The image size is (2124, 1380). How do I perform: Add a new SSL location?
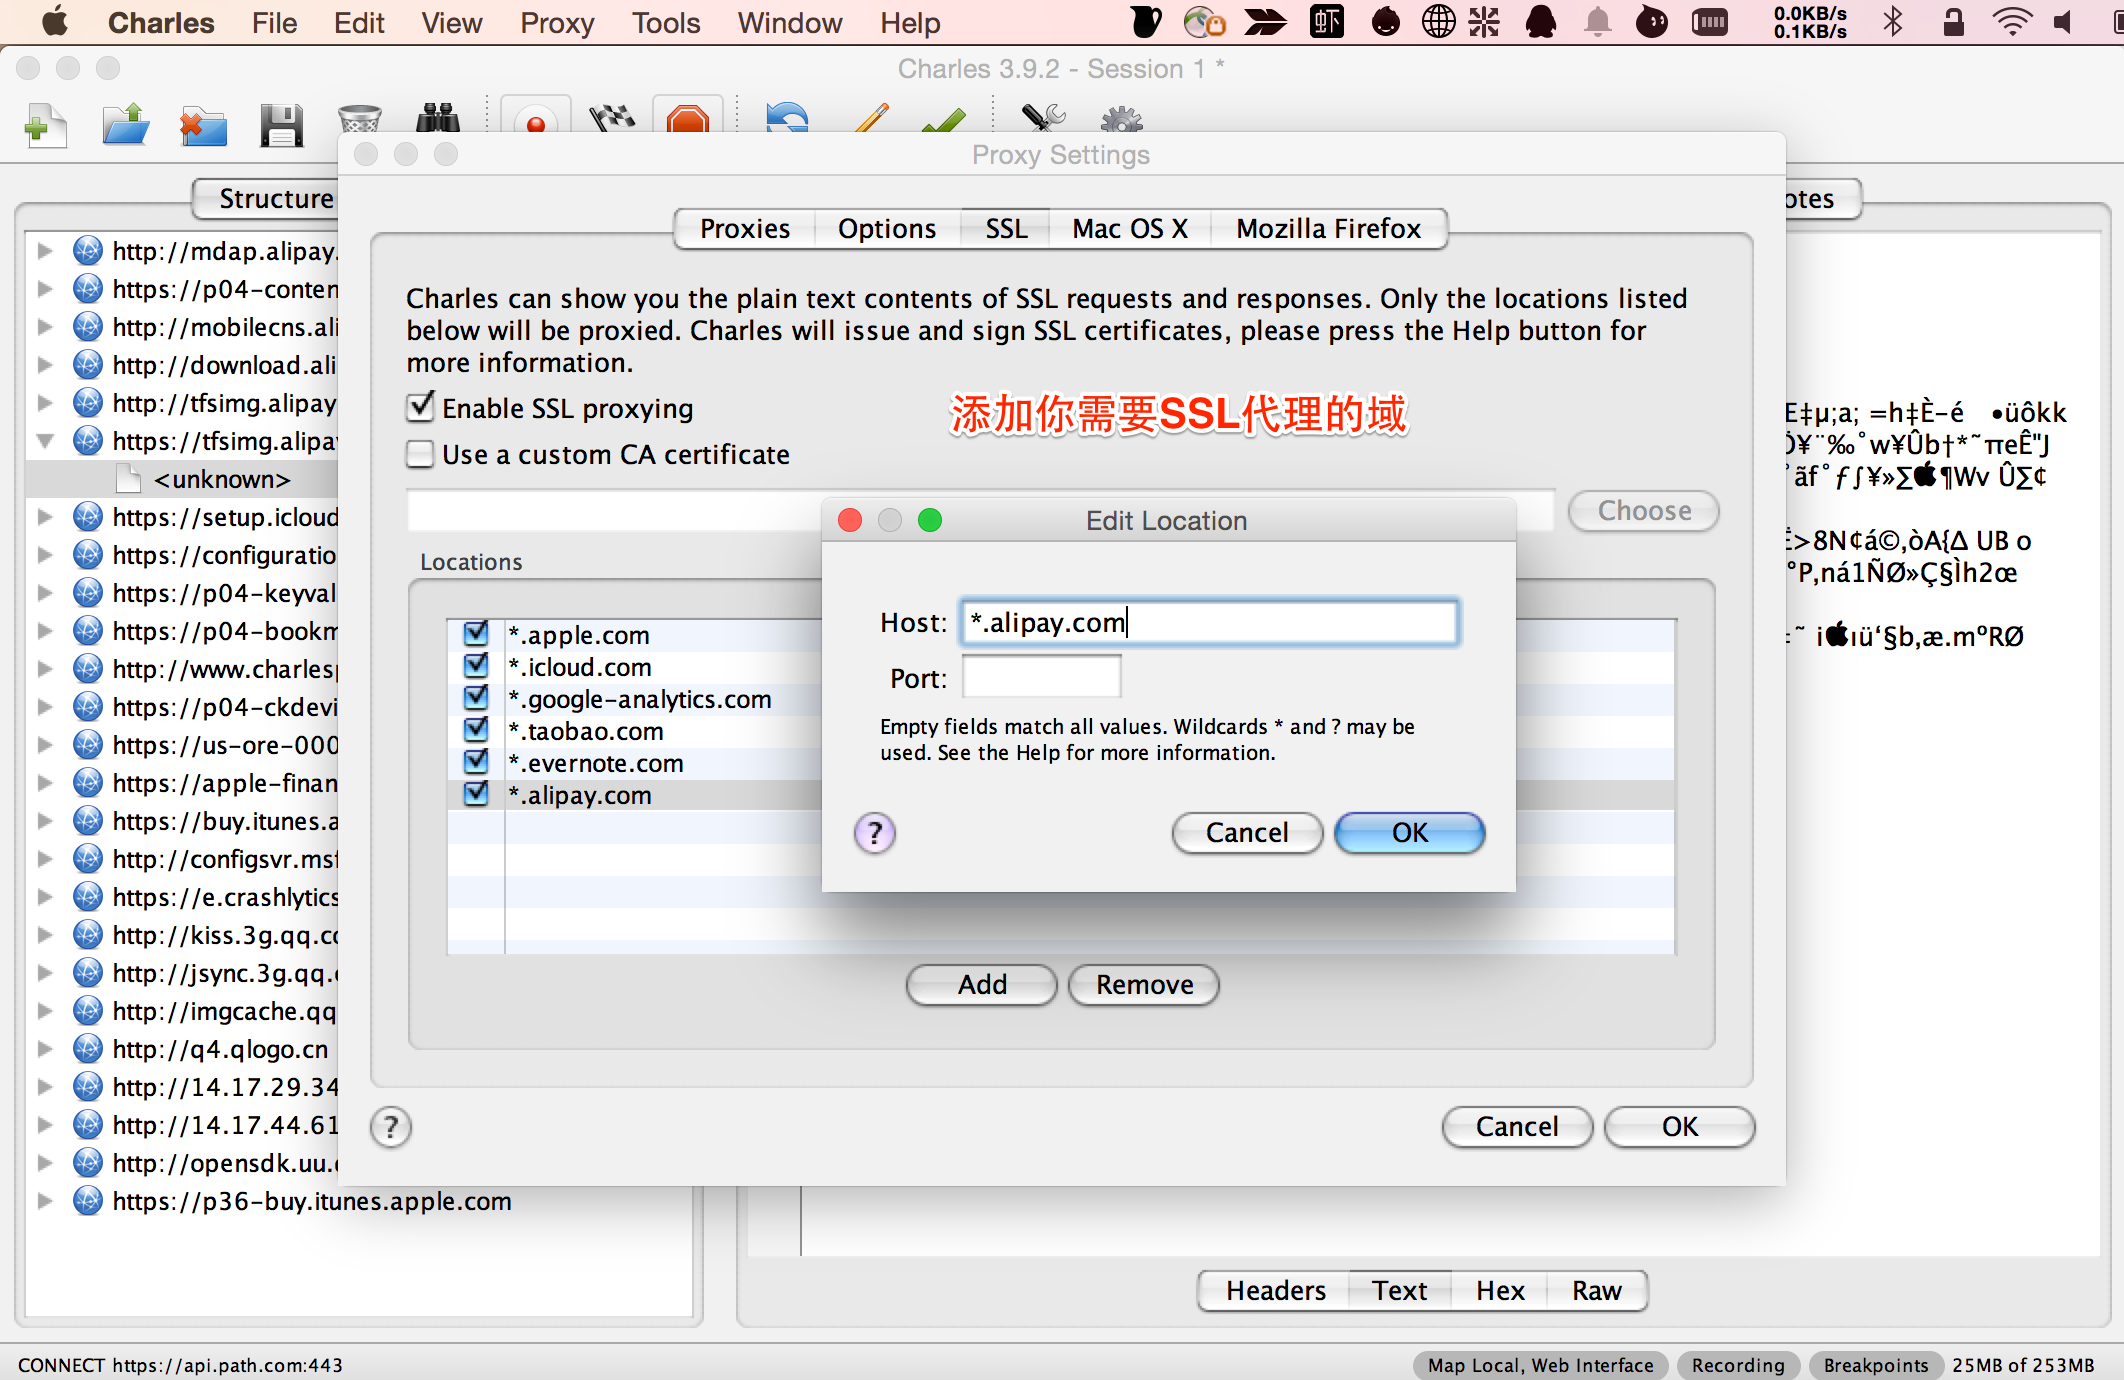click(982, 985)
